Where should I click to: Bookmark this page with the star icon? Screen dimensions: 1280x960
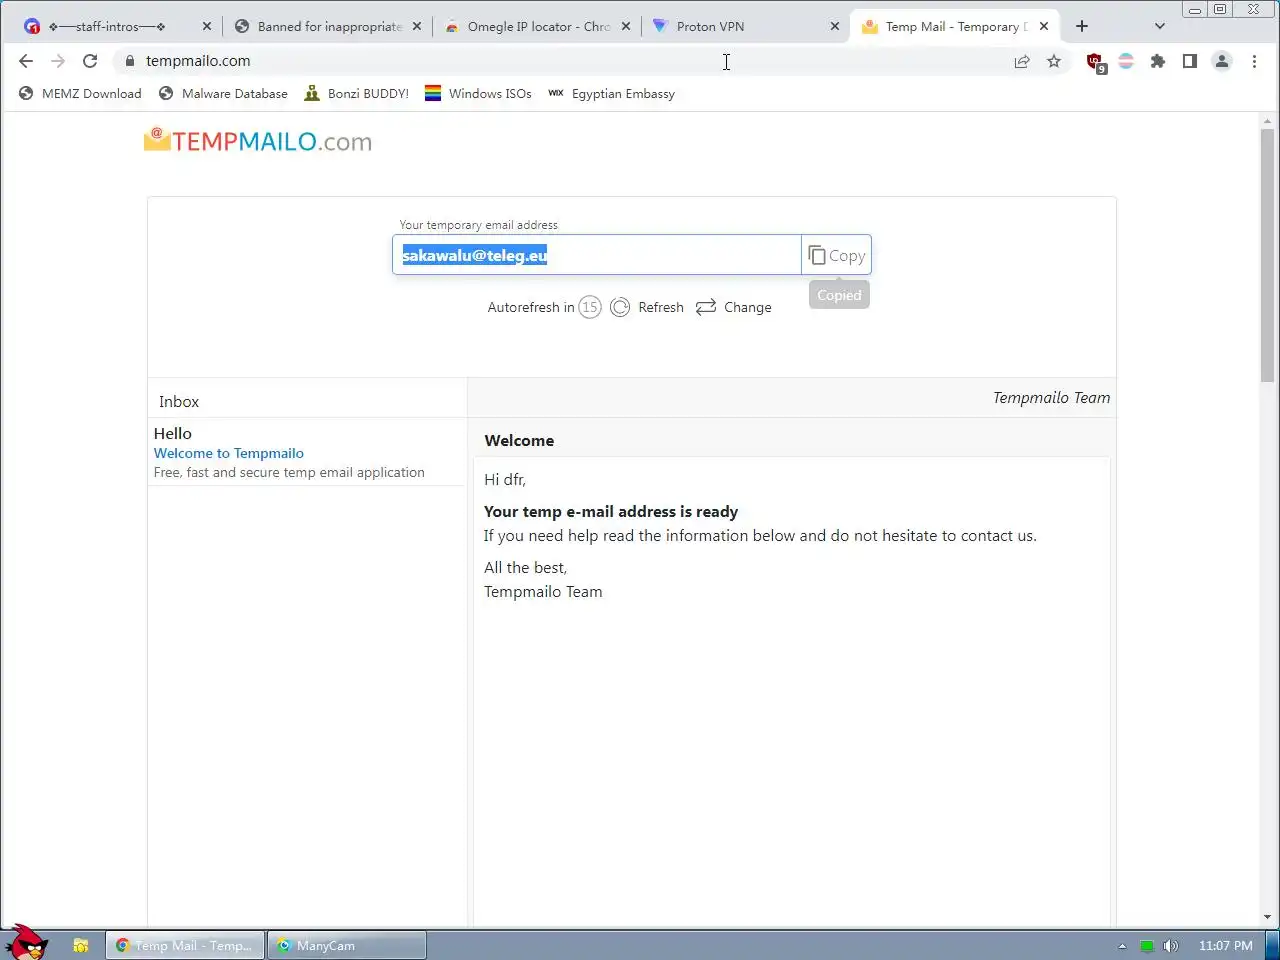pos(1054,61)
